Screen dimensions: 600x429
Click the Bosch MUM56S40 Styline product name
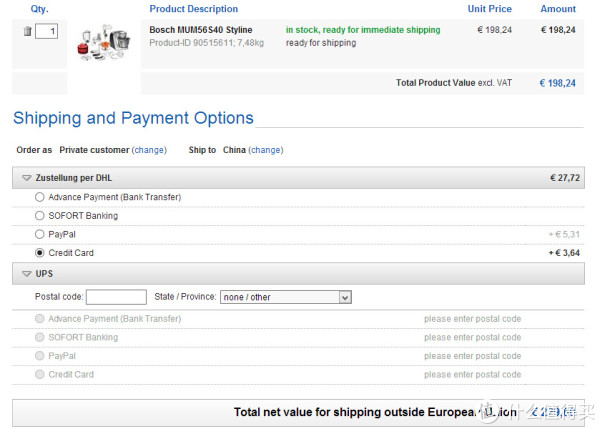click(x=201, y=30)
